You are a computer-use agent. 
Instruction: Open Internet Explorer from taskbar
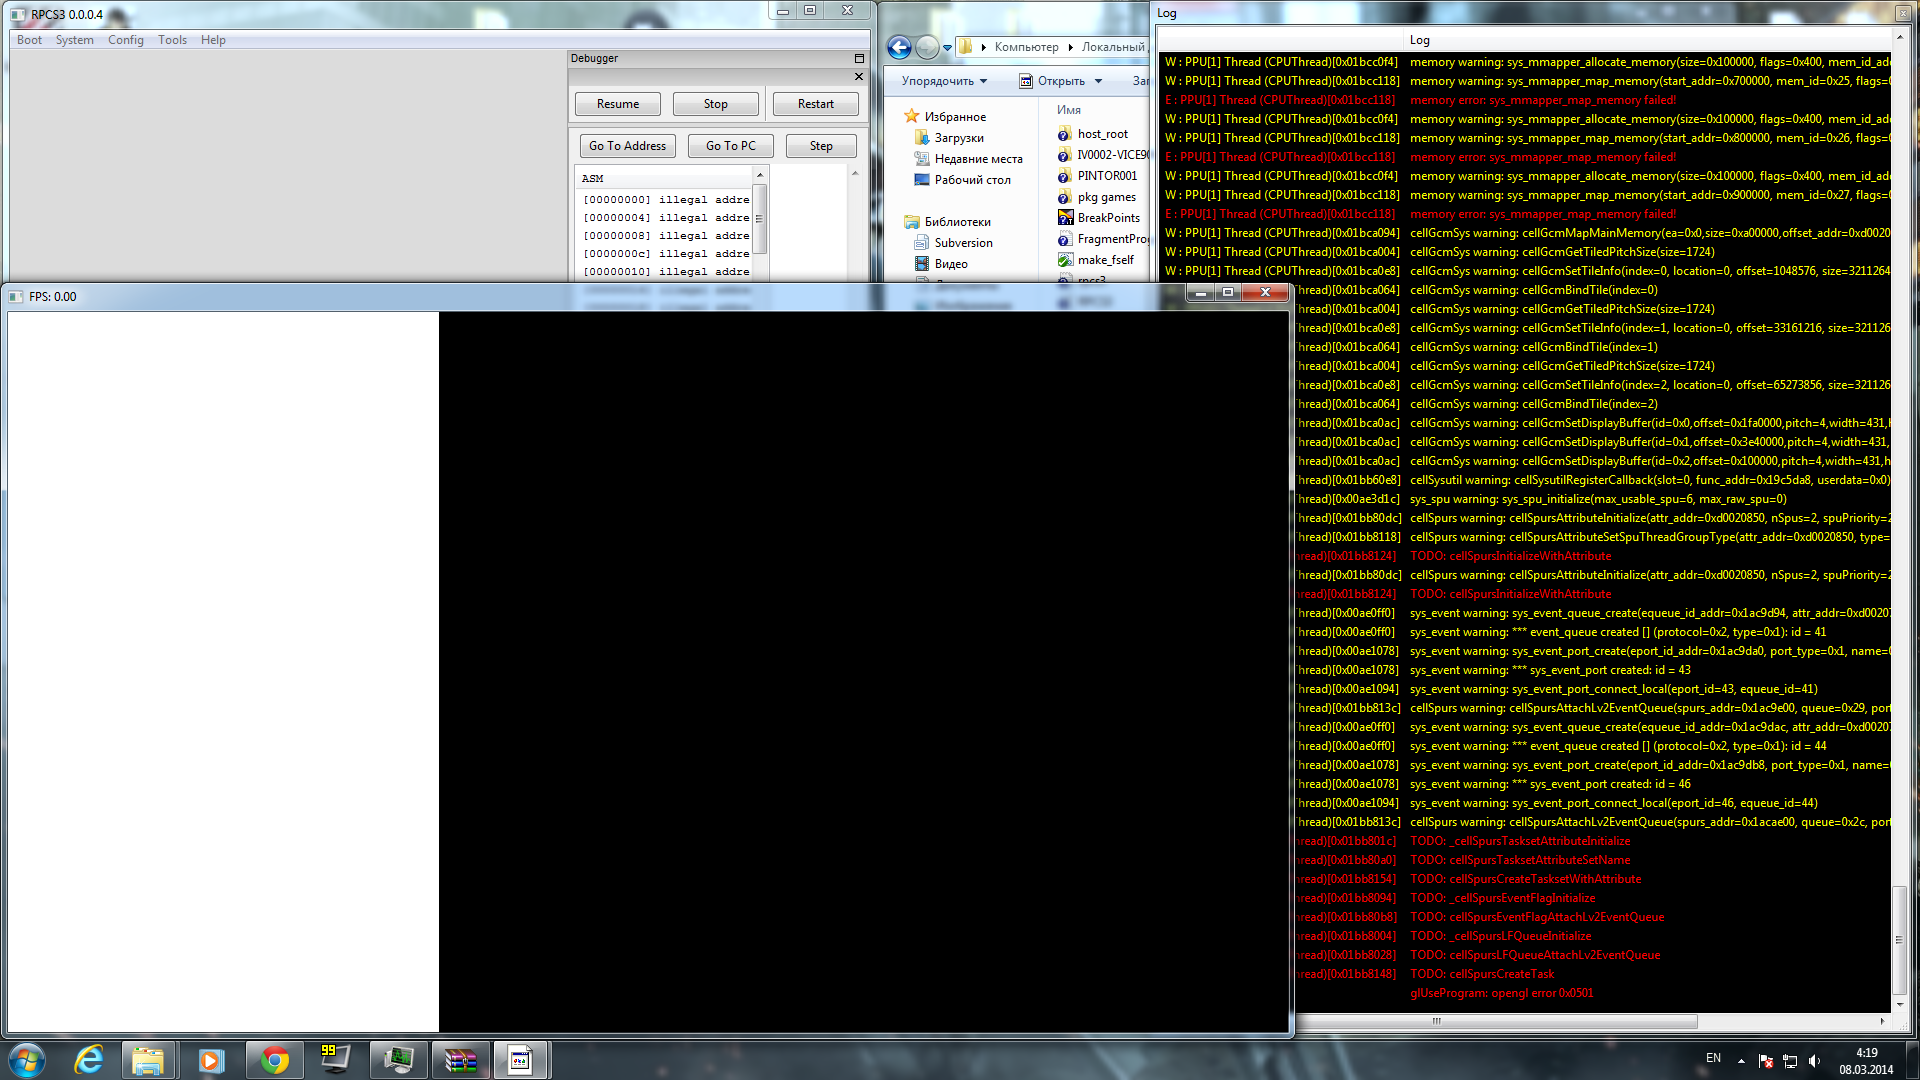click(89, 1060)
